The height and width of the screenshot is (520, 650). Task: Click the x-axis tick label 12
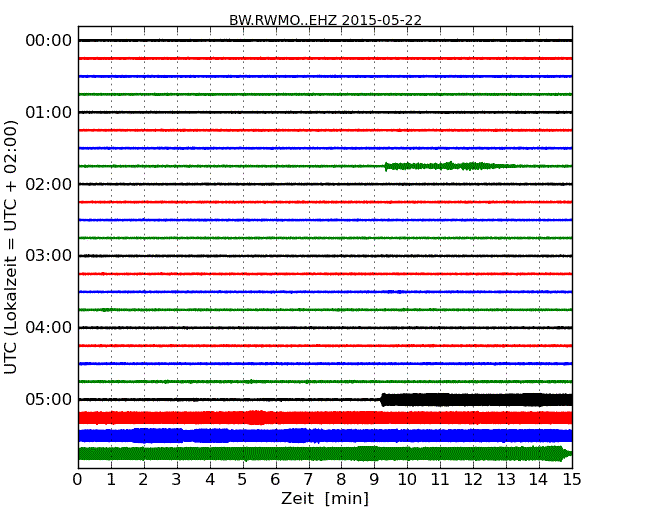click(473, 480)
